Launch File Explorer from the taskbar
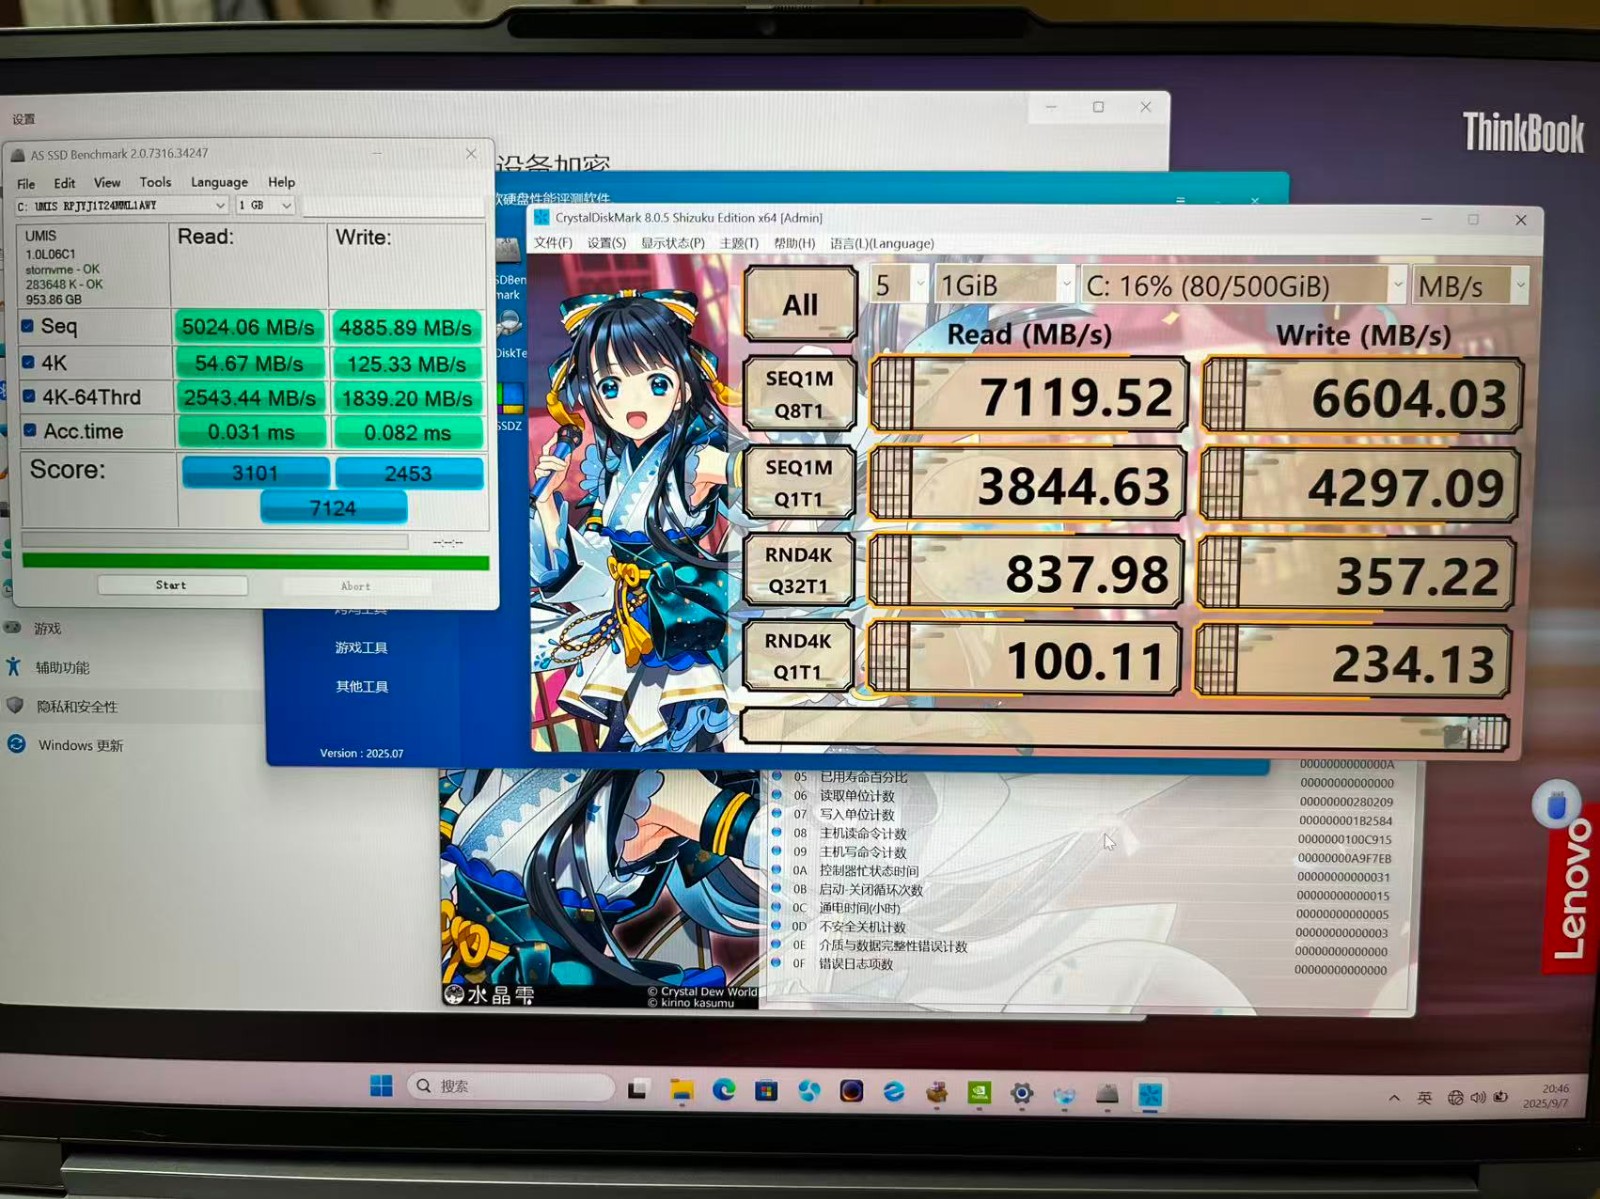This screenshot has width=1600, height=1199. coord(681,1091)
